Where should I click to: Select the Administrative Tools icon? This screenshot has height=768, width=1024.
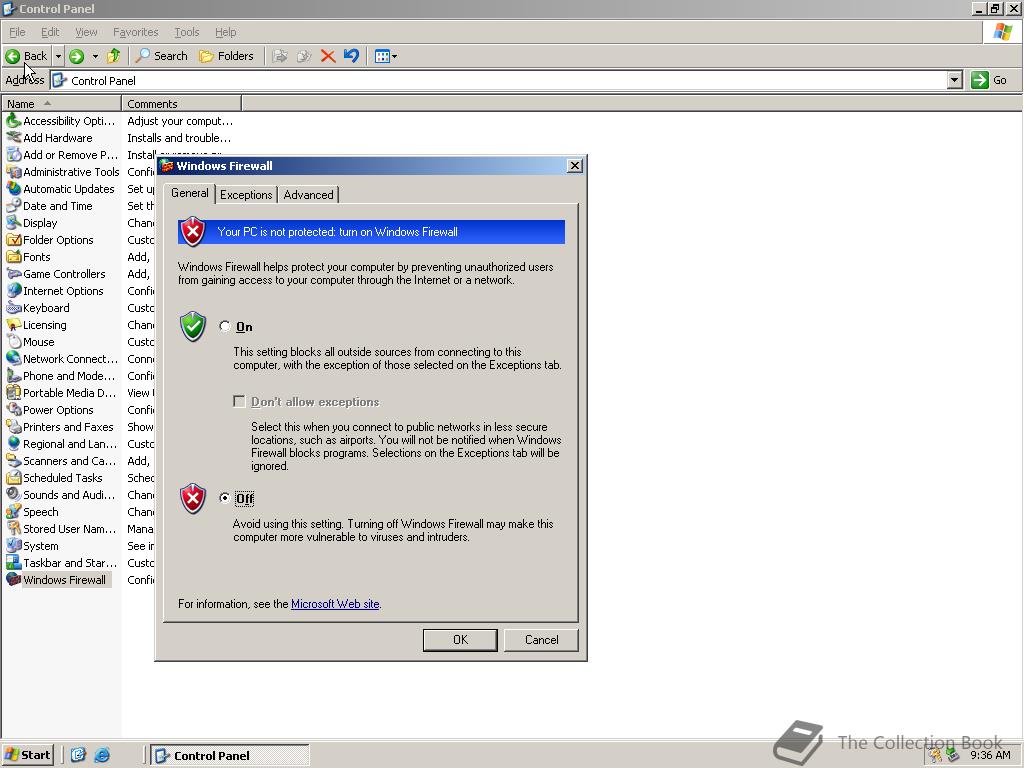coord(13,171)
